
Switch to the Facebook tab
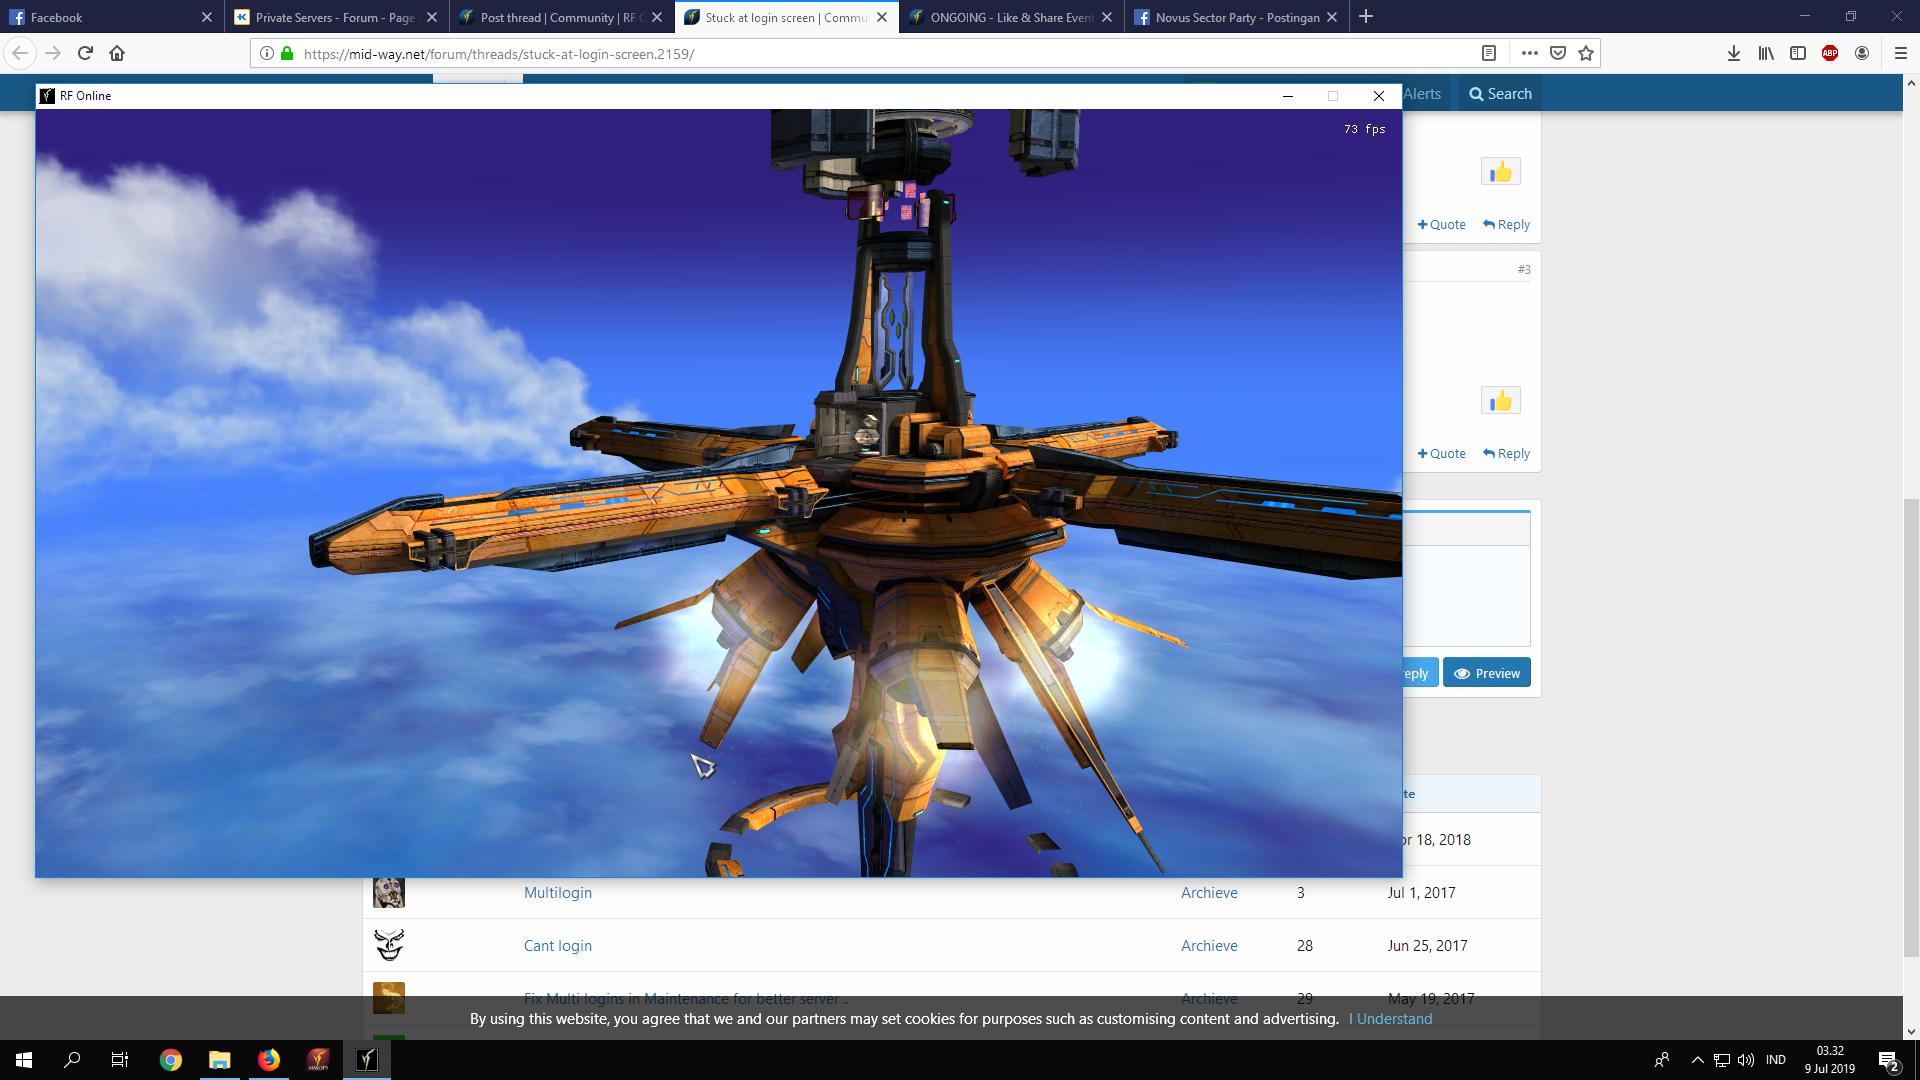[x=112, y=17]
